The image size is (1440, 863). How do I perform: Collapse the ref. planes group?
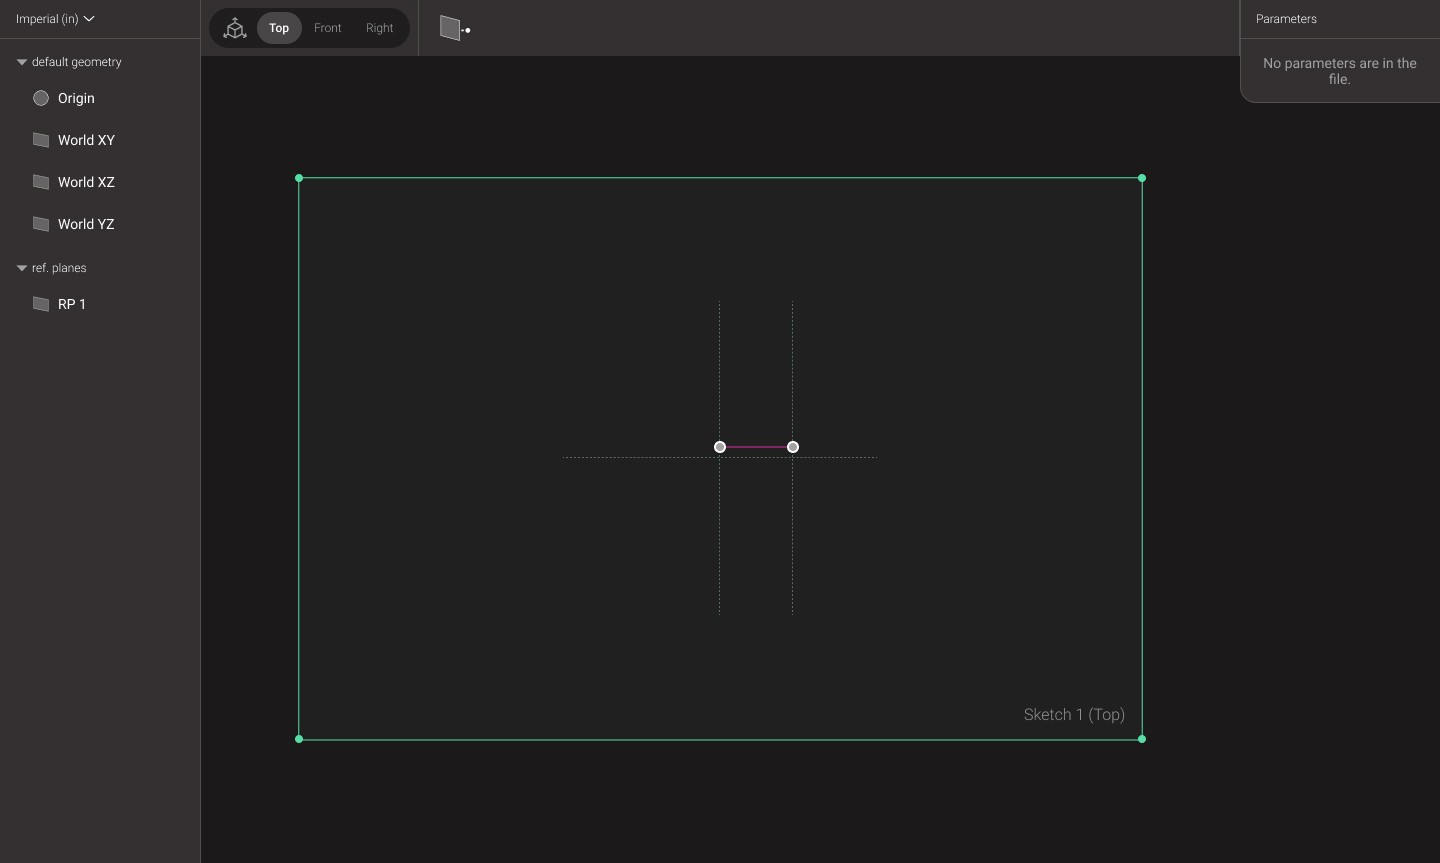pos(22,268)
